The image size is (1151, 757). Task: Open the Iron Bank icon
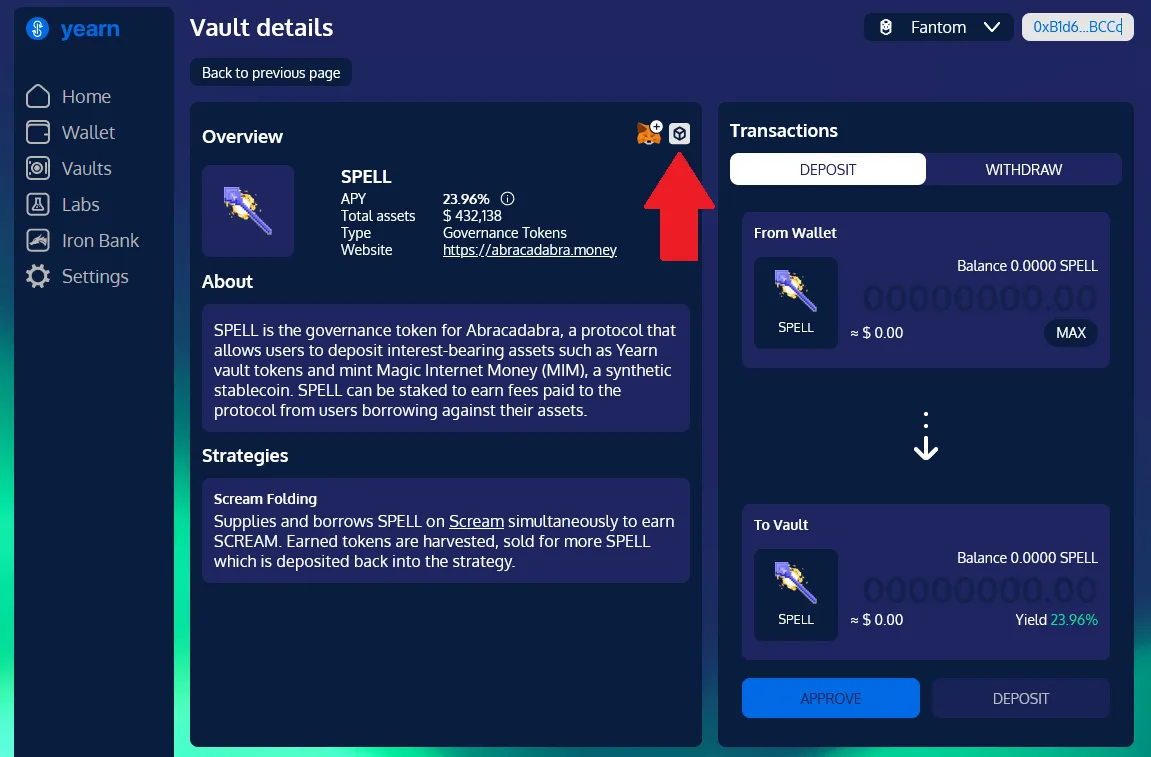tap(37, 240)
